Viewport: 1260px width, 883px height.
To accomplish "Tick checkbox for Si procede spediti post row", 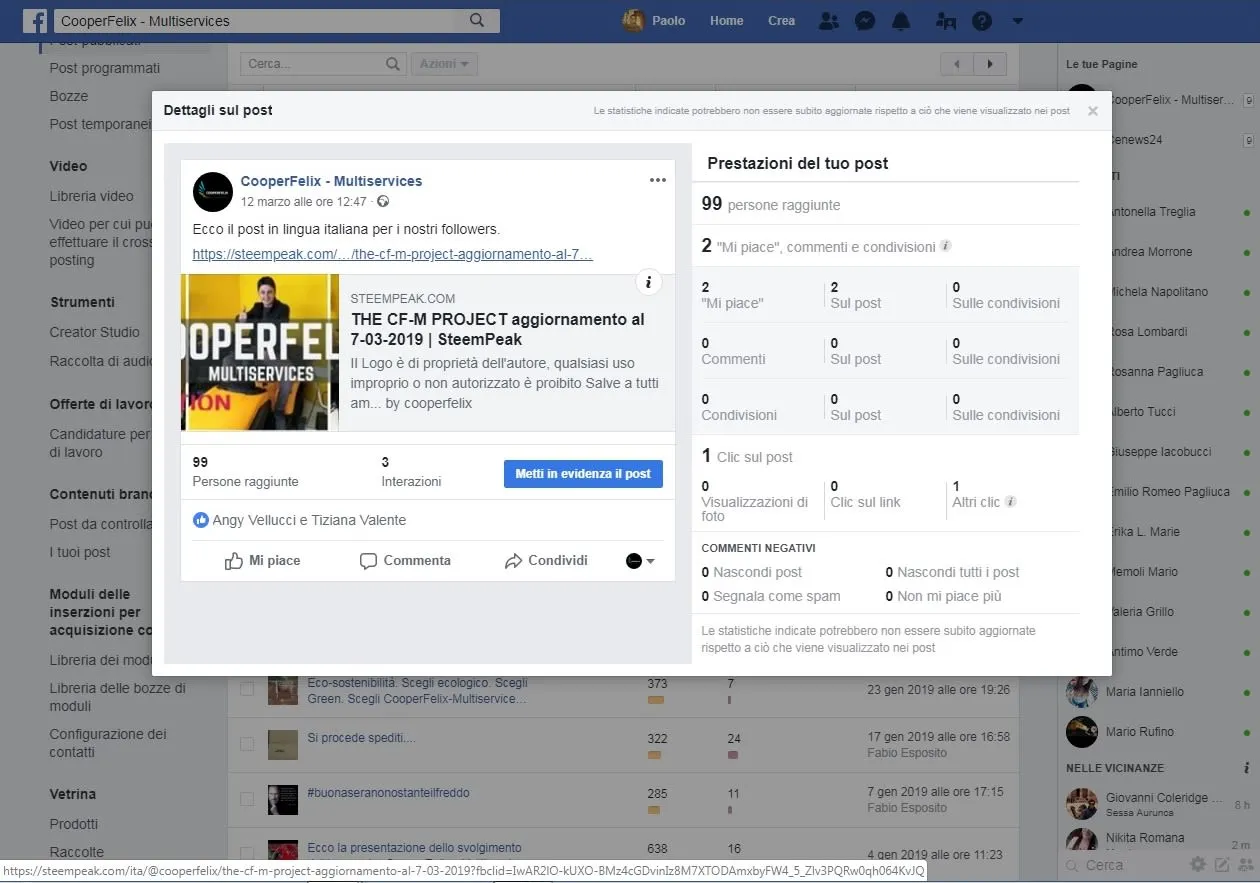I will (247, 744).
